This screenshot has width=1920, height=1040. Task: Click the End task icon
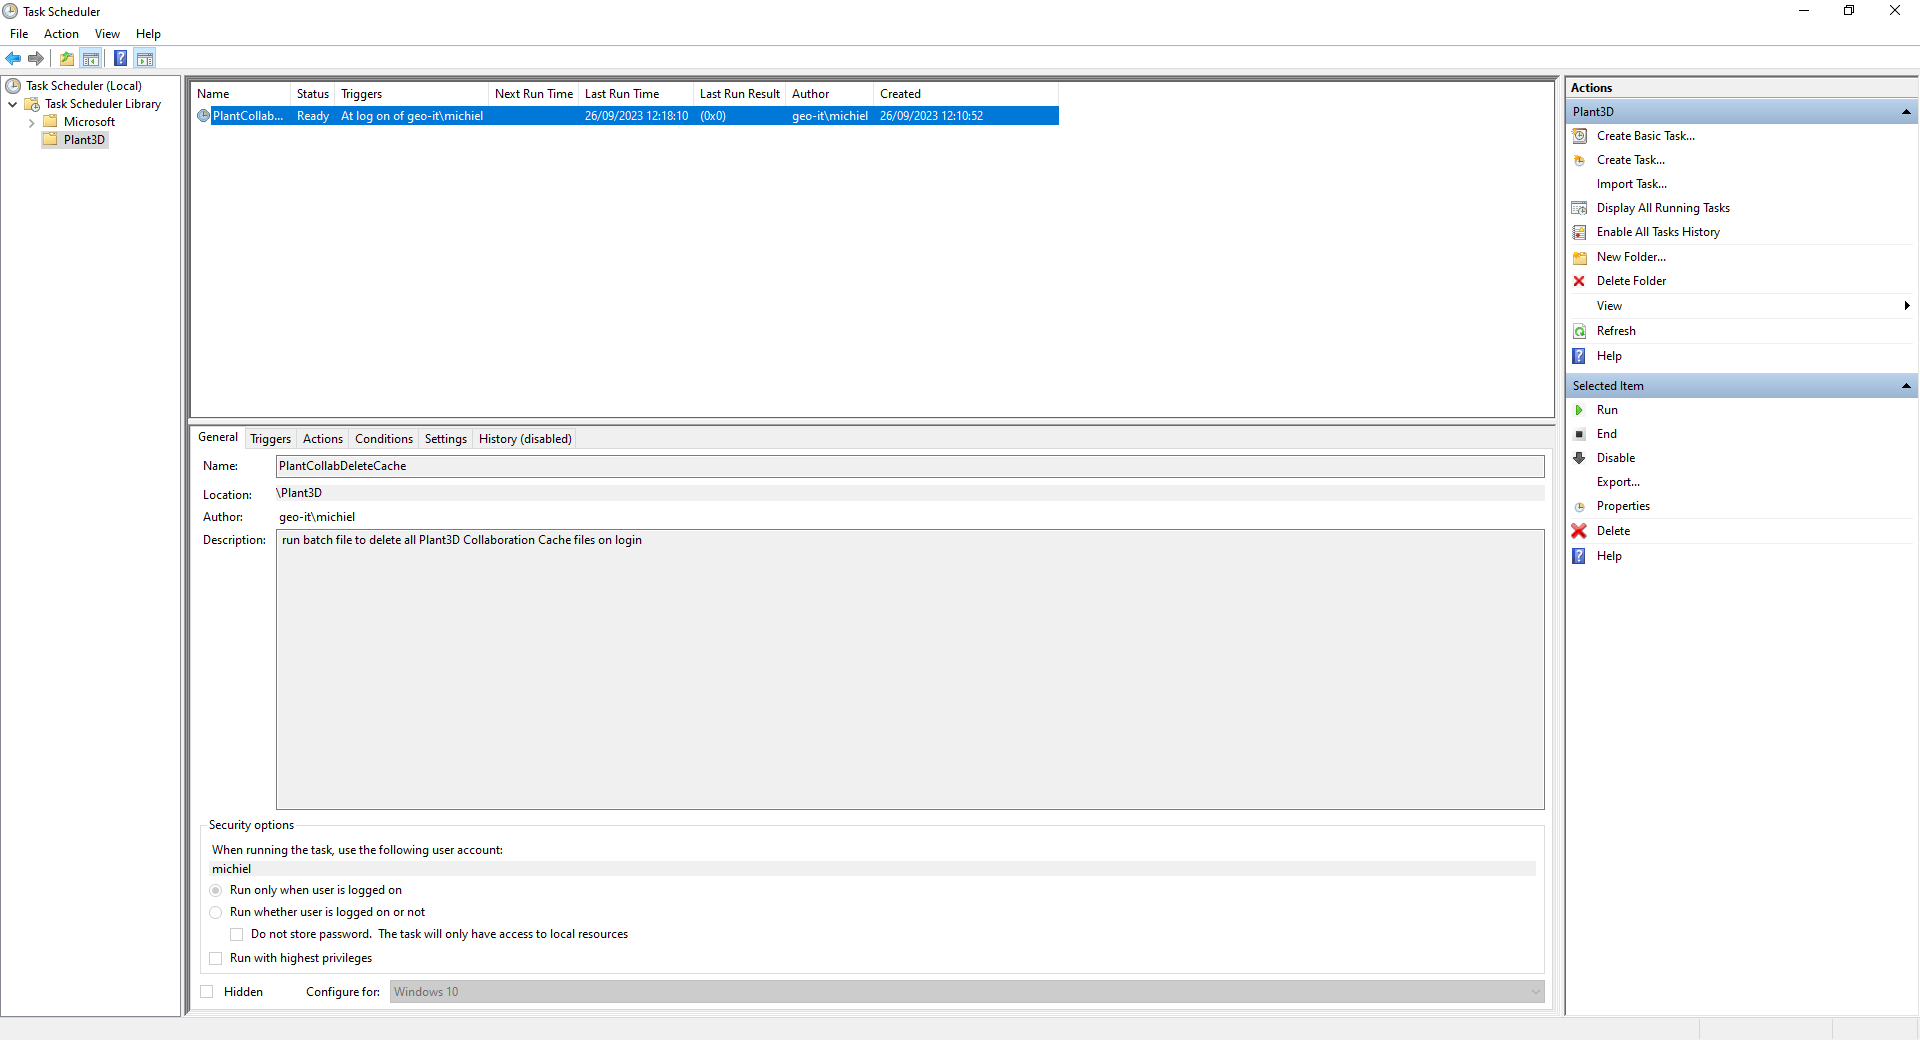click(1580, 434)
